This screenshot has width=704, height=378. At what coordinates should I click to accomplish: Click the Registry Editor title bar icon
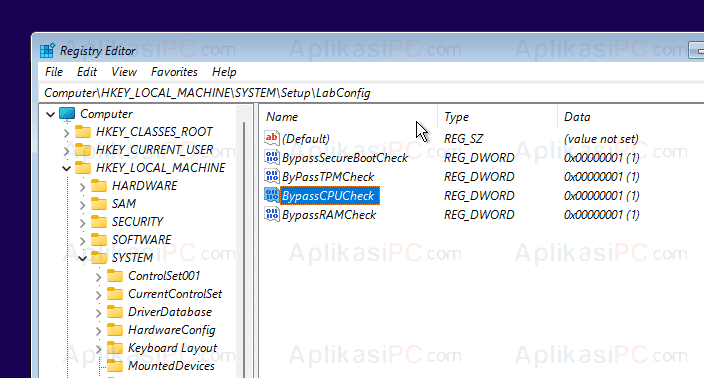point(47,51)
